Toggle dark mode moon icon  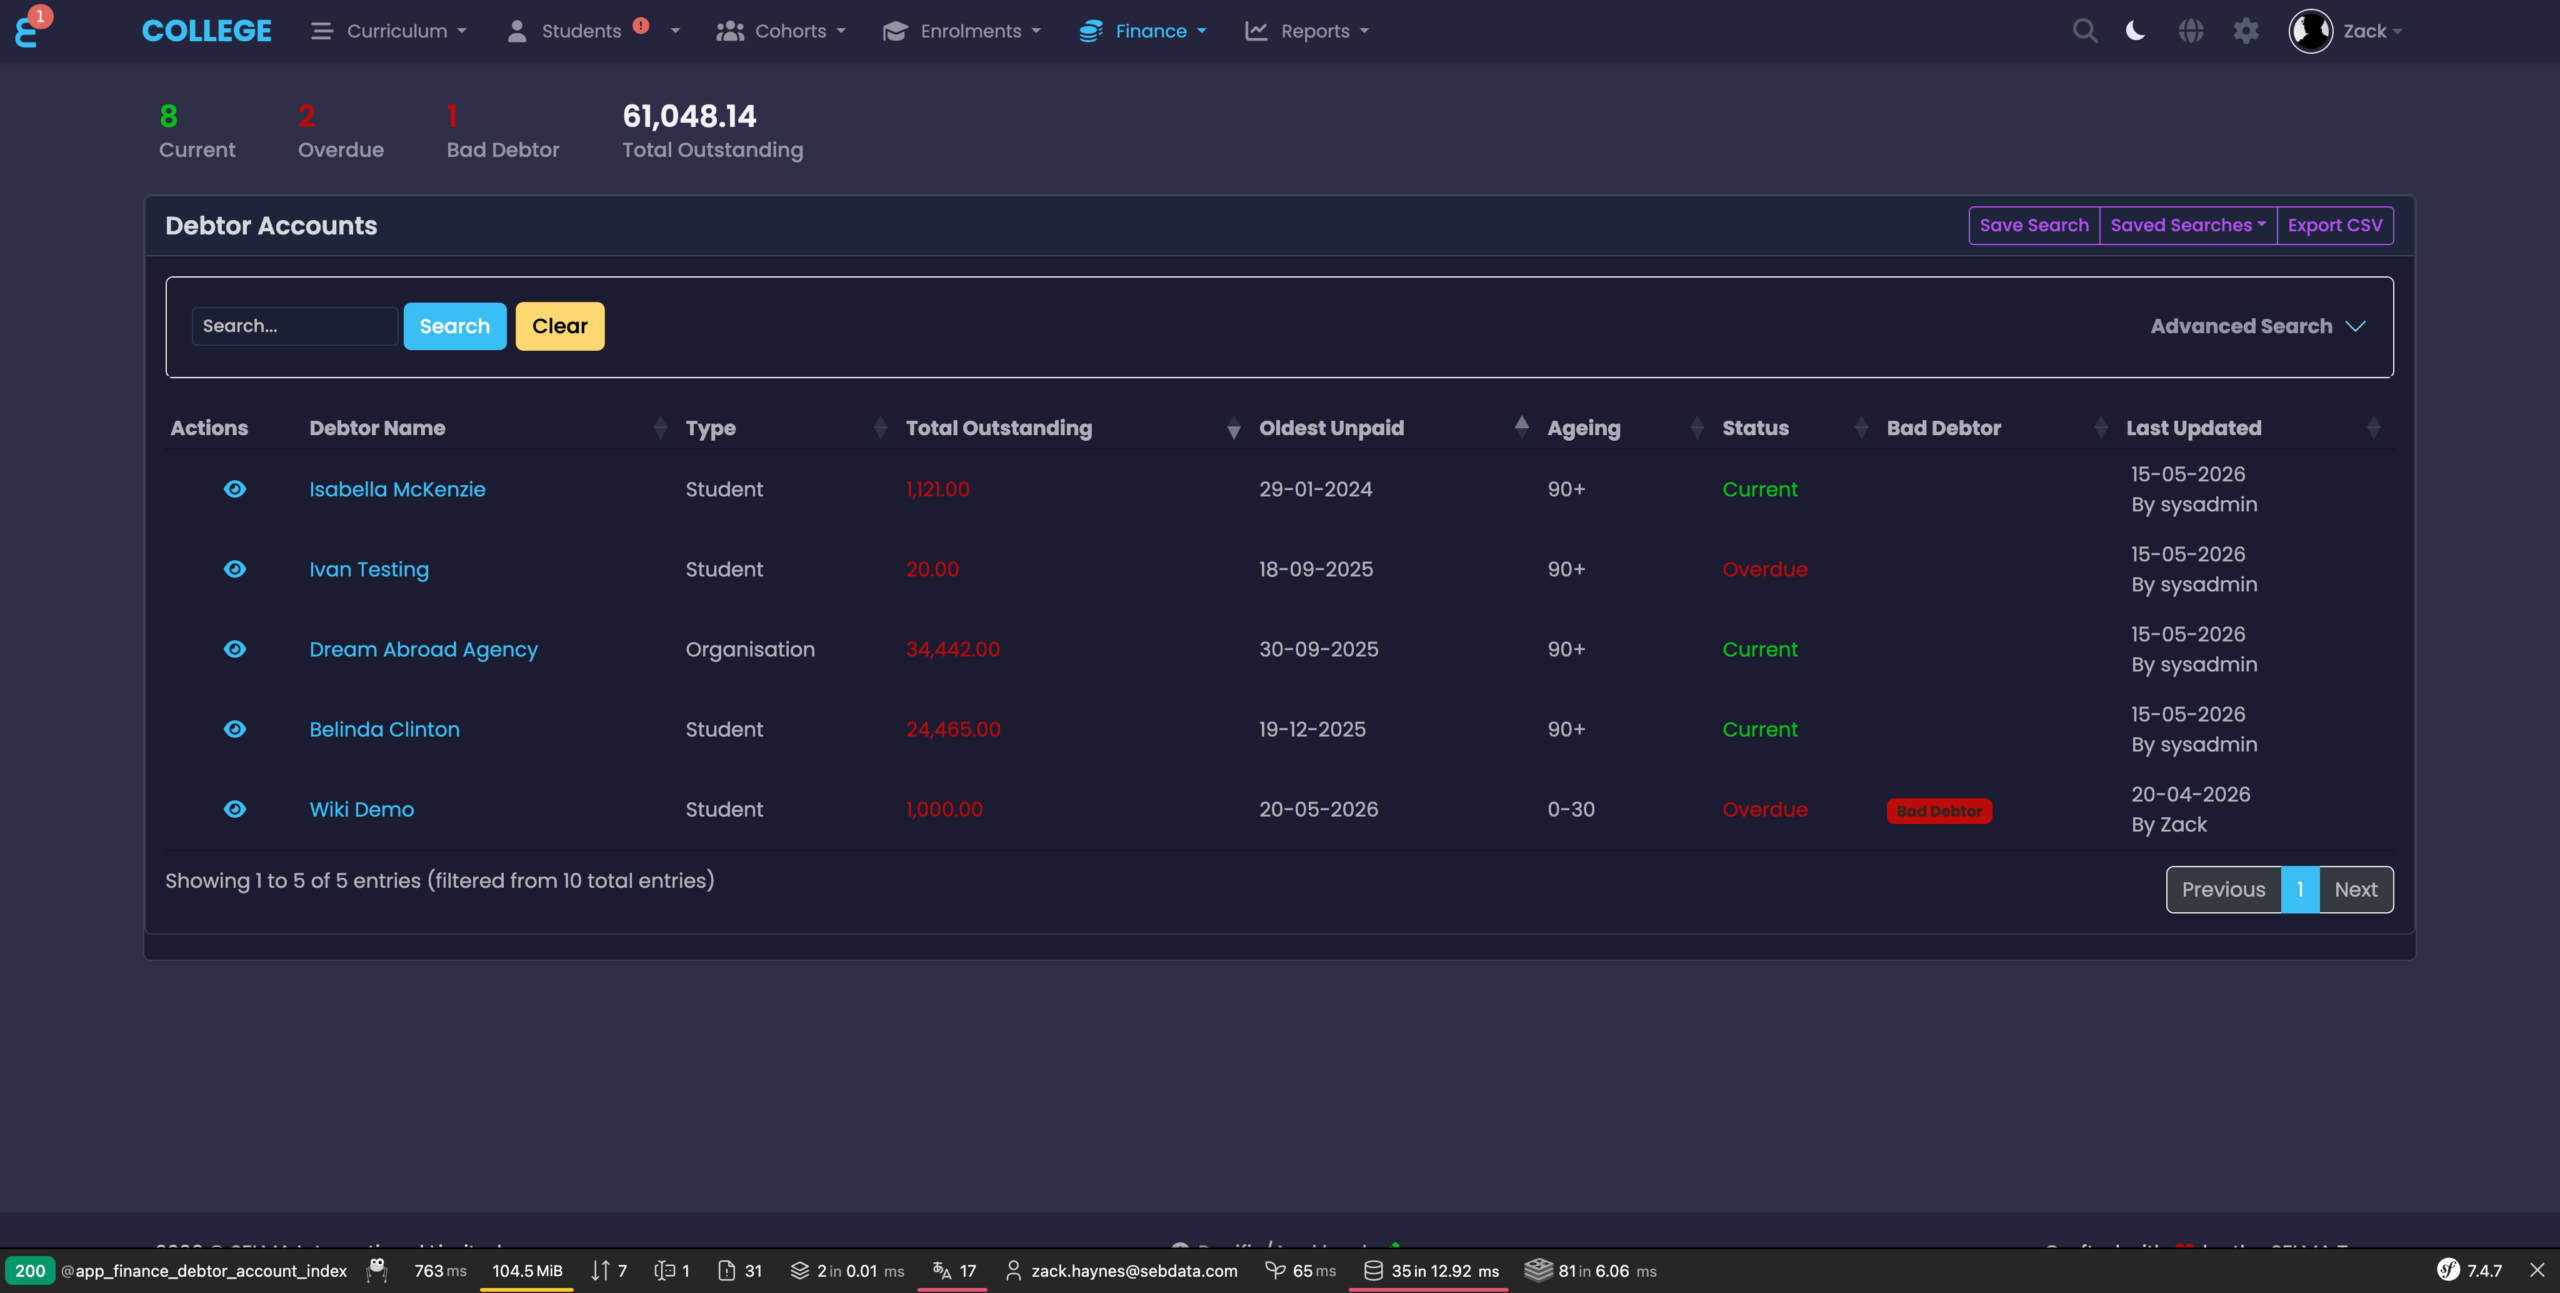(2135, 31)
